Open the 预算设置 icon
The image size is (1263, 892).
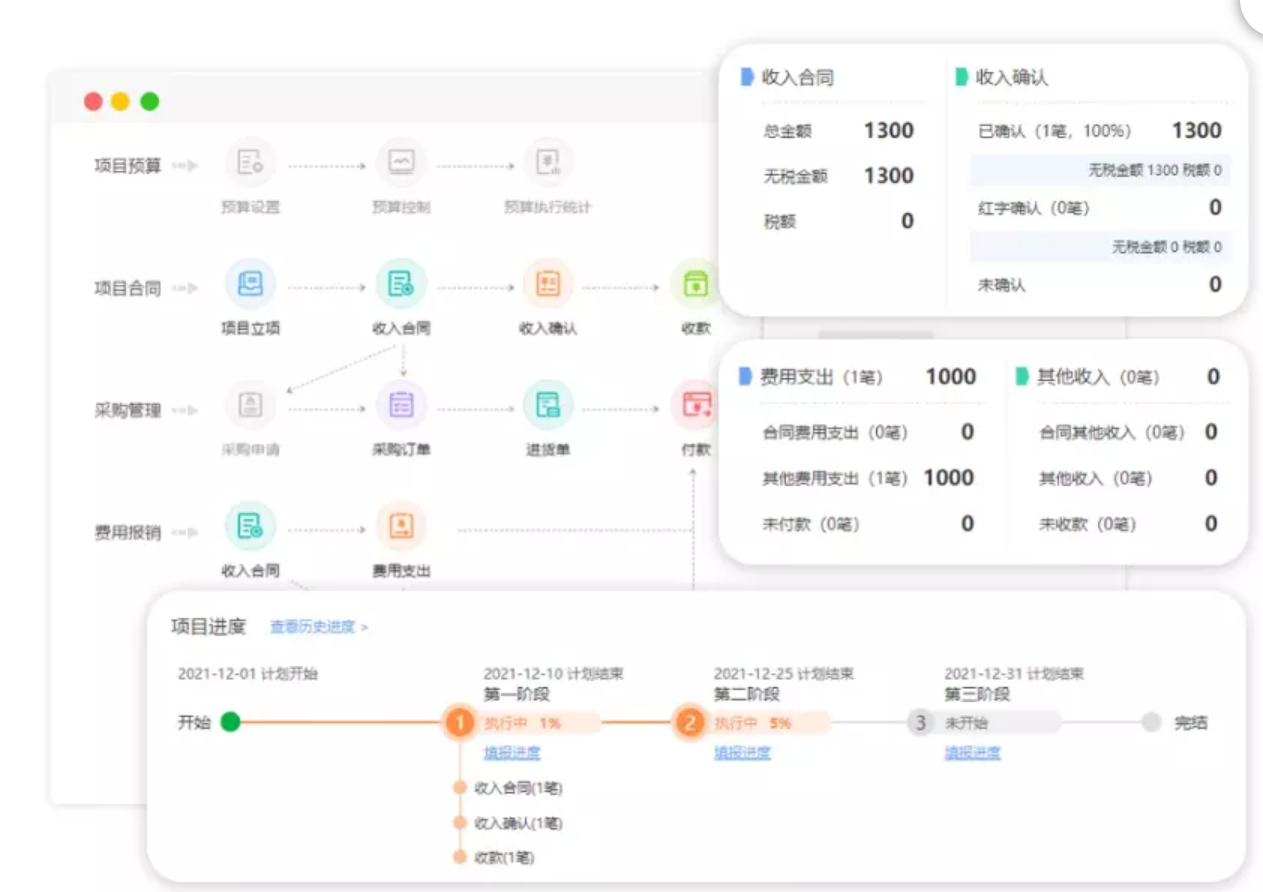point(250,163)
